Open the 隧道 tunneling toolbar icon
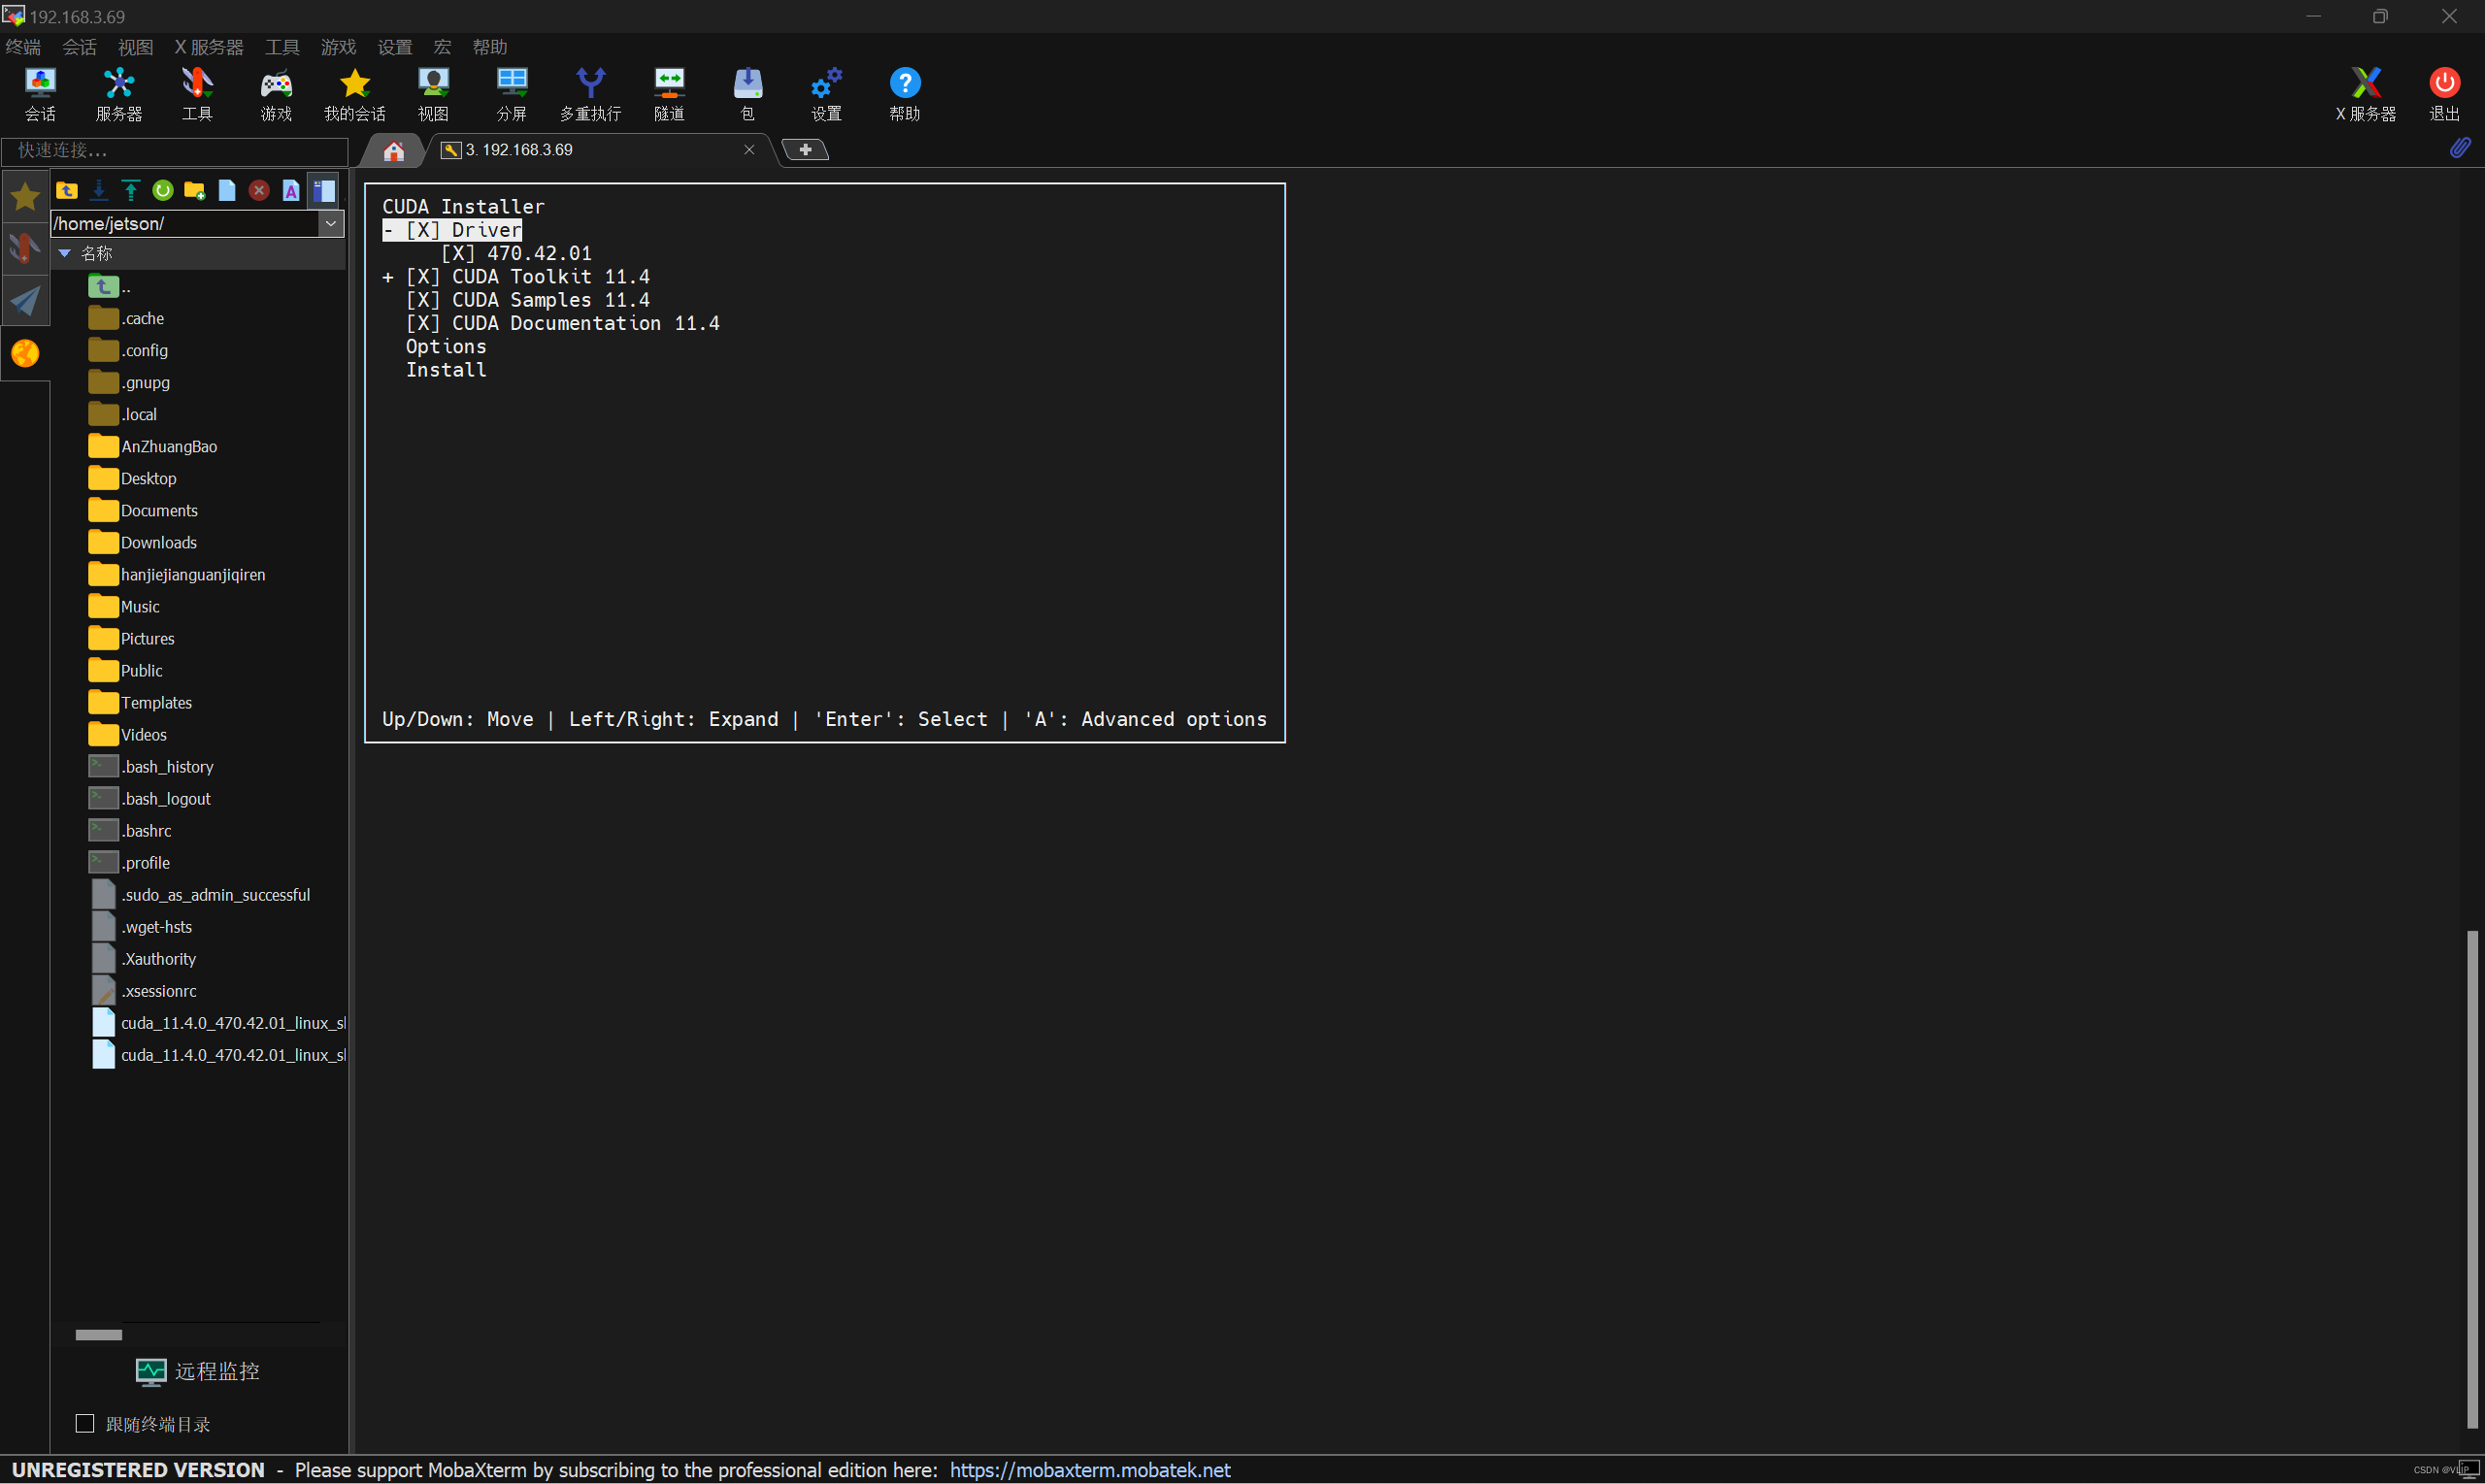The width and height of the screenshot is (2485, 1484). pos(669,94)
